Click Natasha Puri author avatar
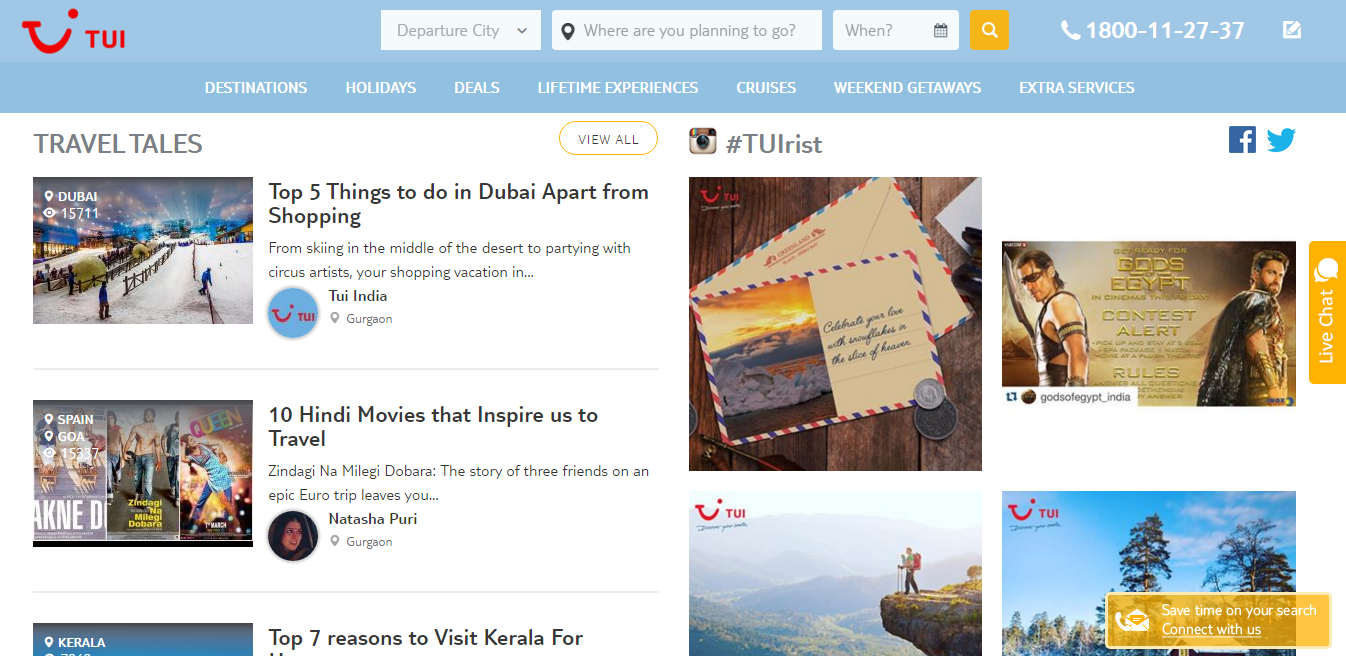The image size is (1346, 656). (x=293, y=536)
